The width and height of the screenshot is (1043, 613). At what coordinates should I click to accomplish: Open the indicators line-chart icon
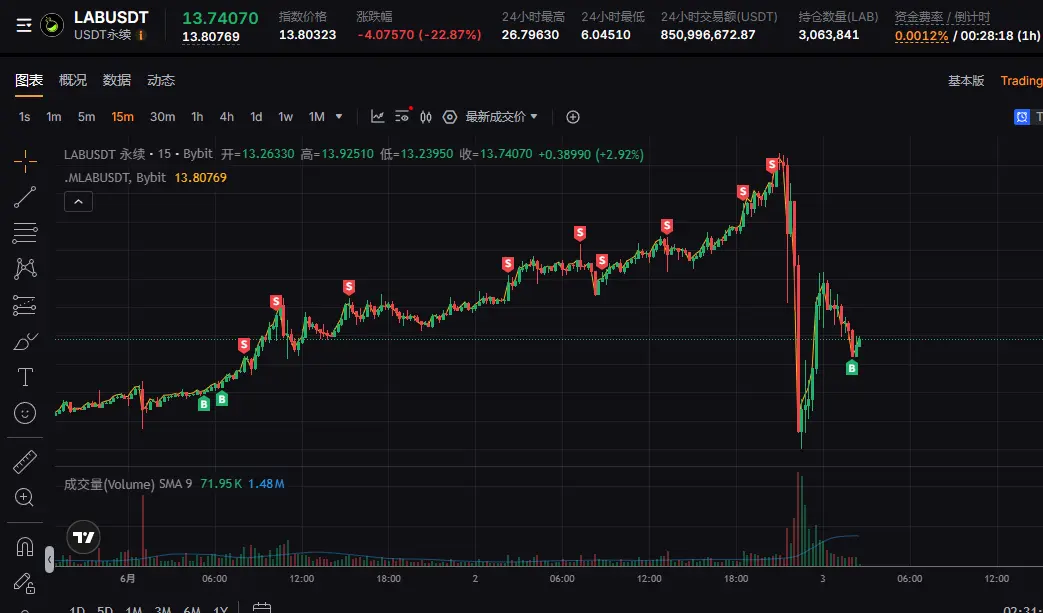click(x=377, y=117)
